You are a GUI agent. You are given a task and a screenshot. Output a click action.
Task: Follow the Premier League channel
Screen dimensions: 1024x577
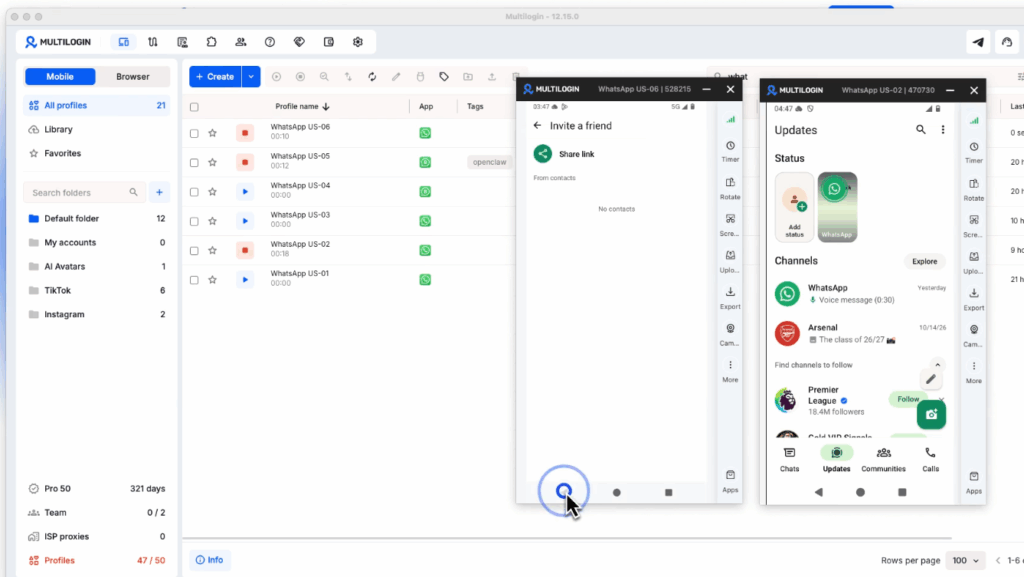(908, 399)
